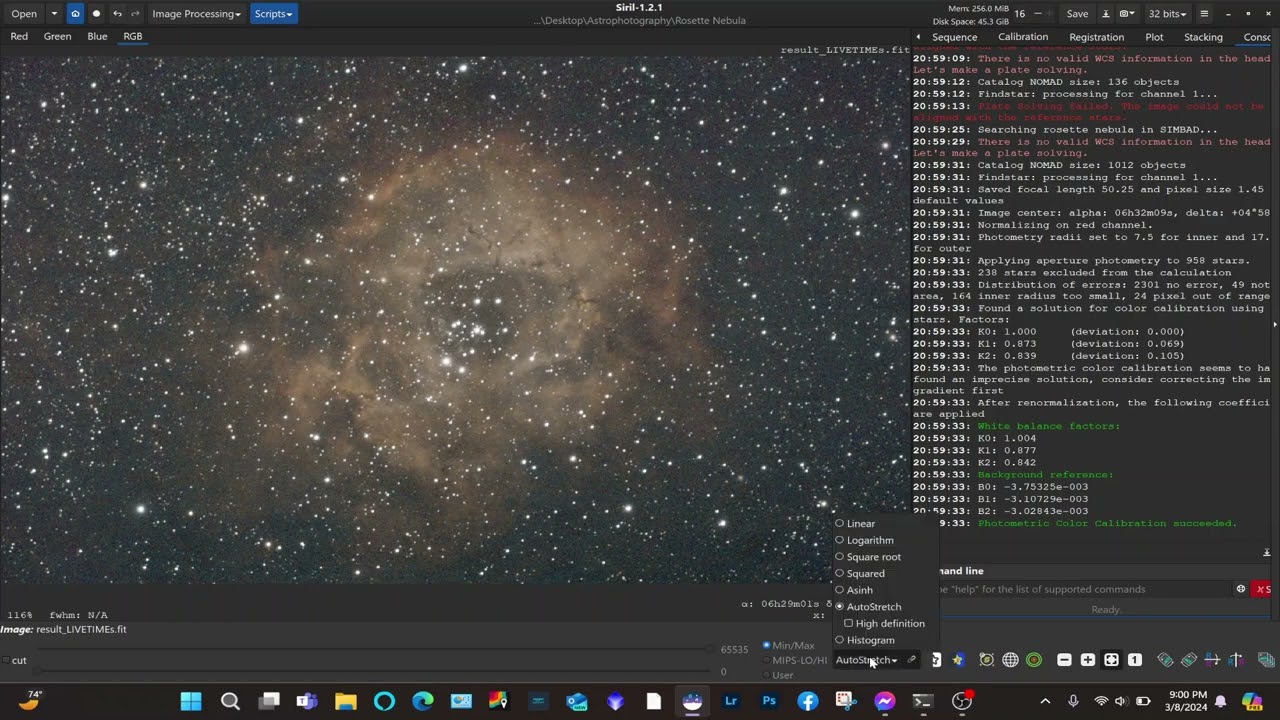
Task: Click the script gear icon beside command line
Action: pos(1241,589)
